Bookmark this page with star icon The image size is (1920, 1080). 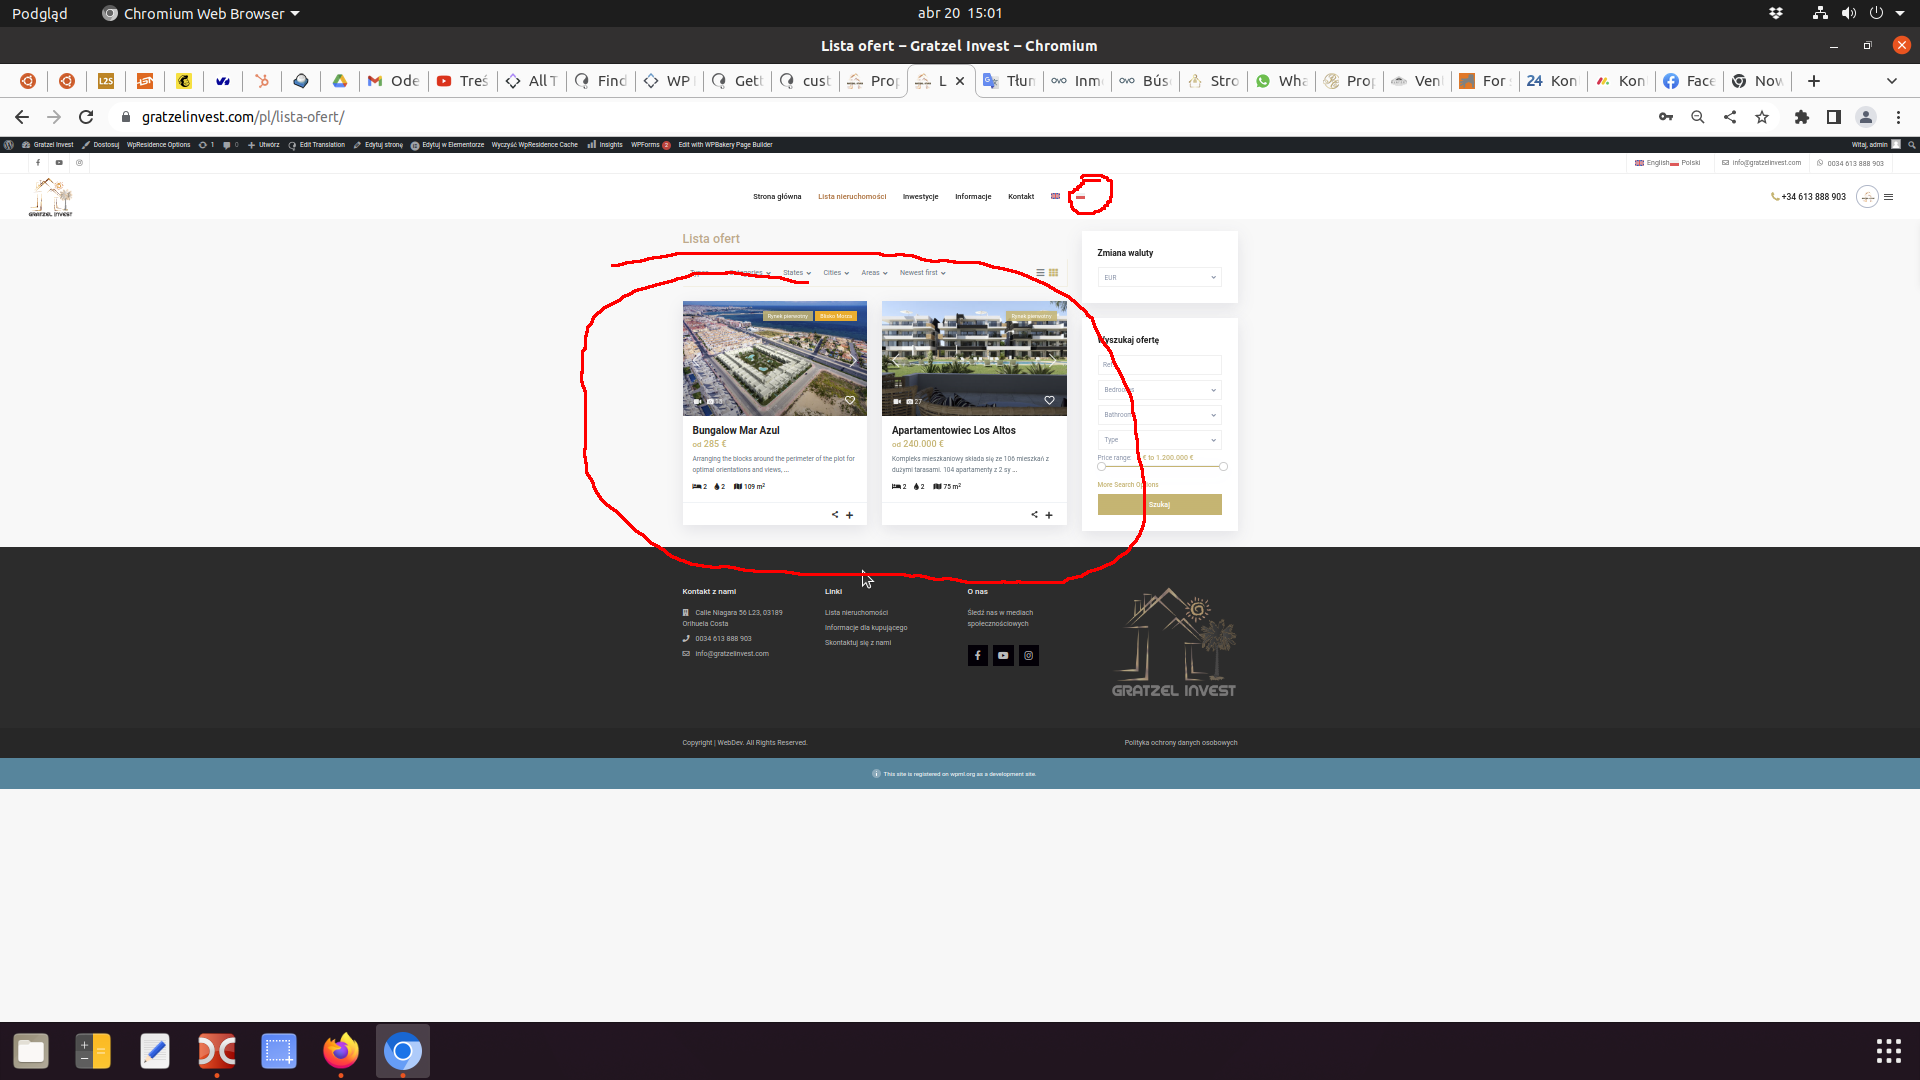tap(1762, 117)
